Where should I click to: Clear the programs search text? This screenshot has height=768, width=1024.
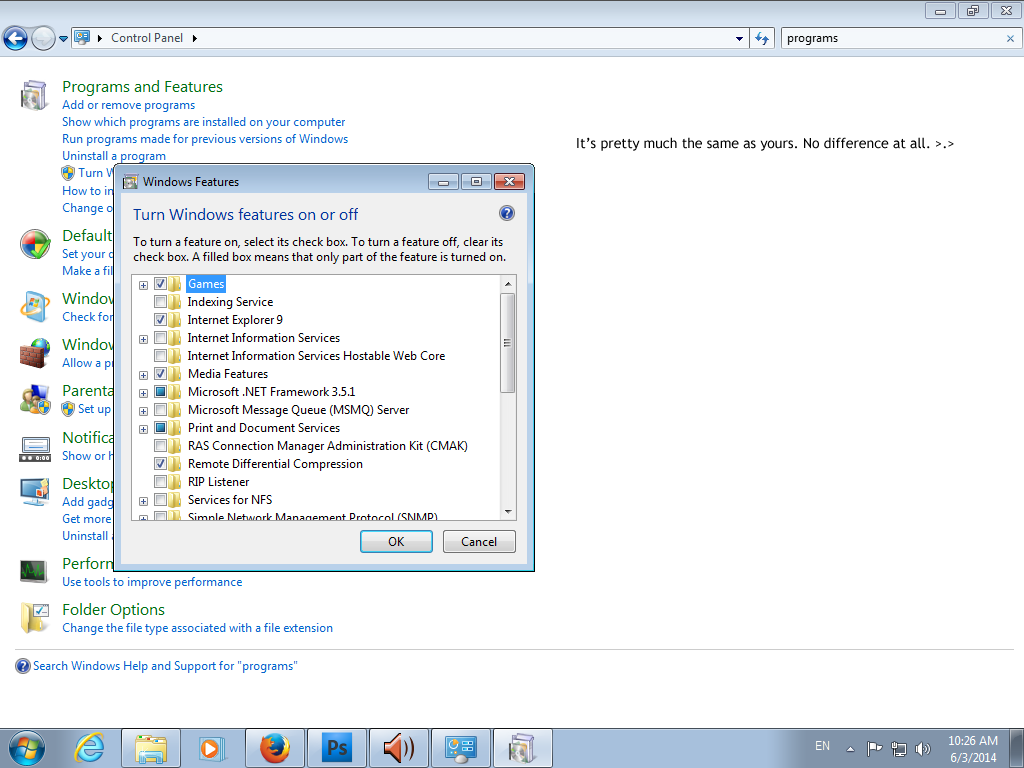tap(1010, 39)
